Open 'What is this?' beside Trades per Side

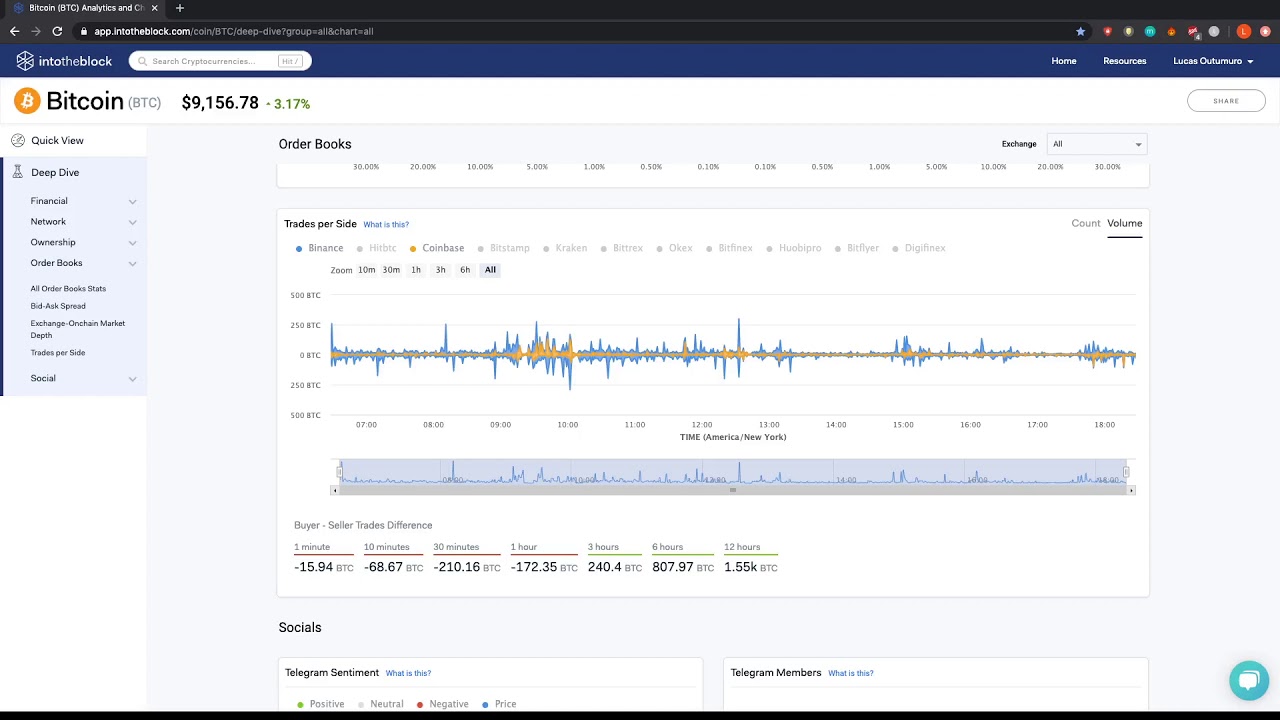coord(386,225)
